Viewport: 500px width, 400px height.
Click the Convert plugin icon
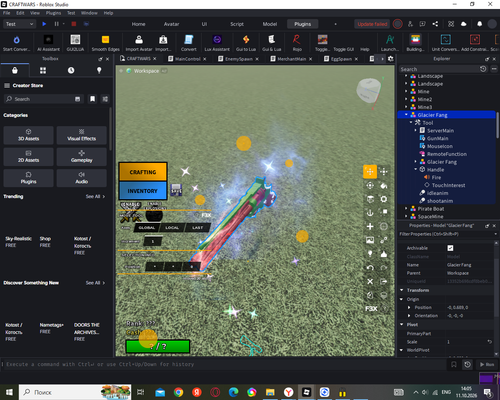189,40
